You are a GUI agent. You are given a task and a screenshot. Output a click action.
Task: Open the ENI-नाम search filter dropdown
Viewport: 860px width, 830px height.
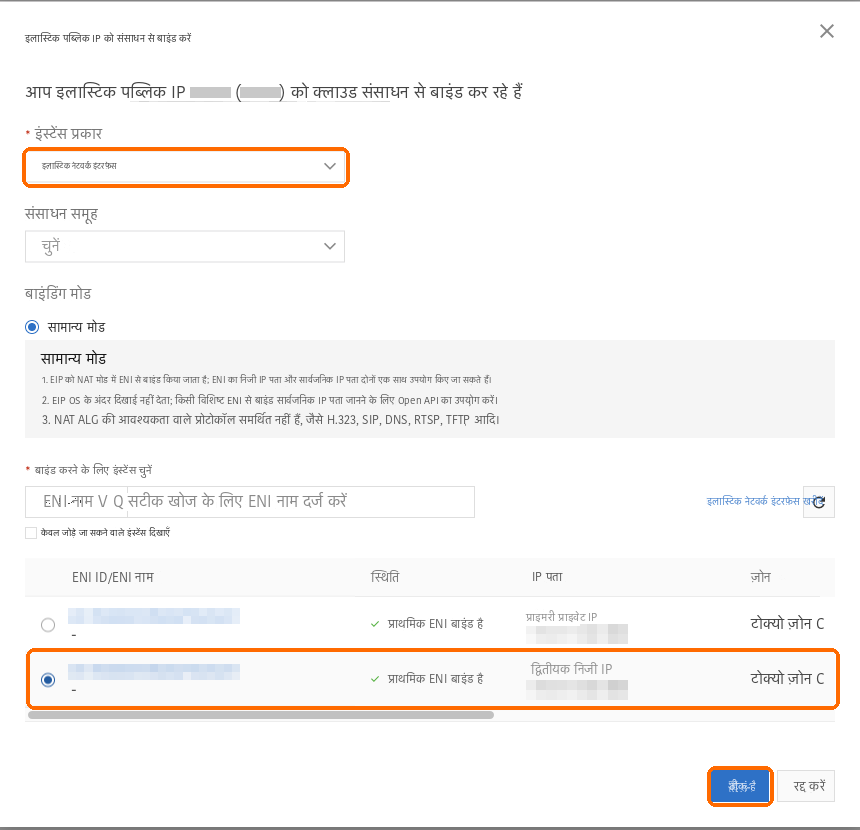point(76,501)
